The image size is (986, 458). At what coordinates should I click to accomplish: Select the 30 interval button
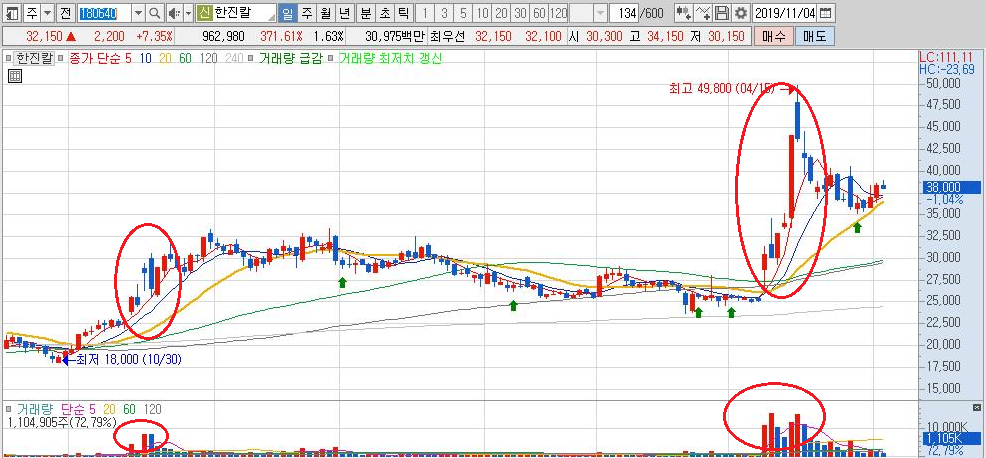[x=520, y=13]
